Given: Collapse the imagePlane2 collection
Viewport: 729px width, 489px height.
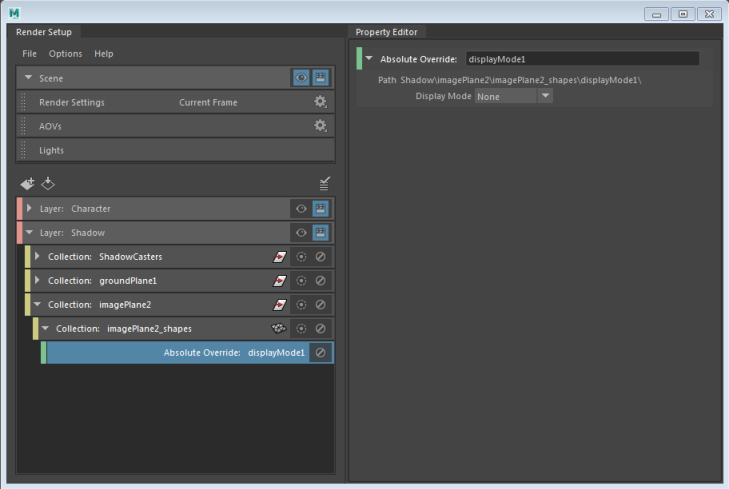Looking at the screenshot, I should click(38, 304).
